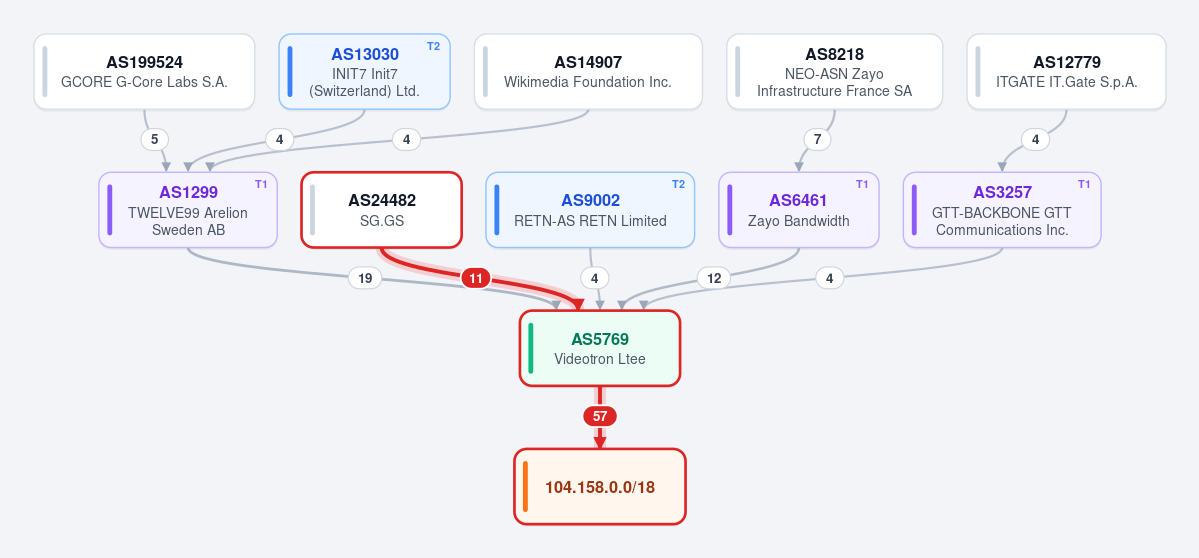
Task: Select the edge count badge 19
Action: (x=365, y=278)
